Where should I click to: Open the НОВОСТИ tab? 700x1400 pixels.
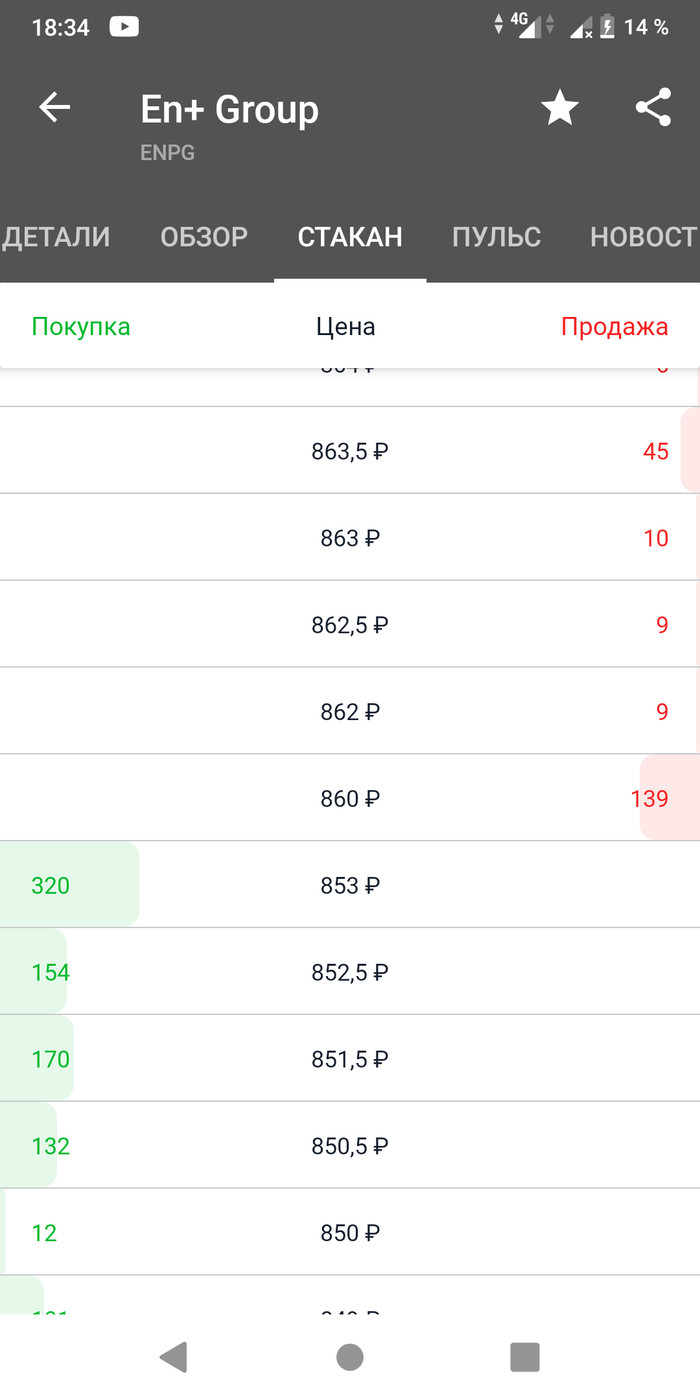coord(643,237)
